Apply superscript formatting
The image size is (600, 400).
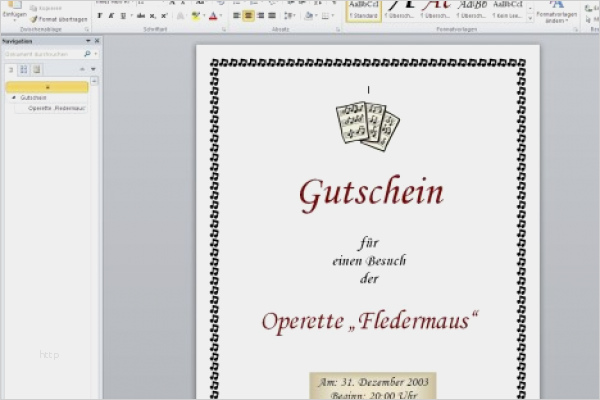[x=164, y=16]
